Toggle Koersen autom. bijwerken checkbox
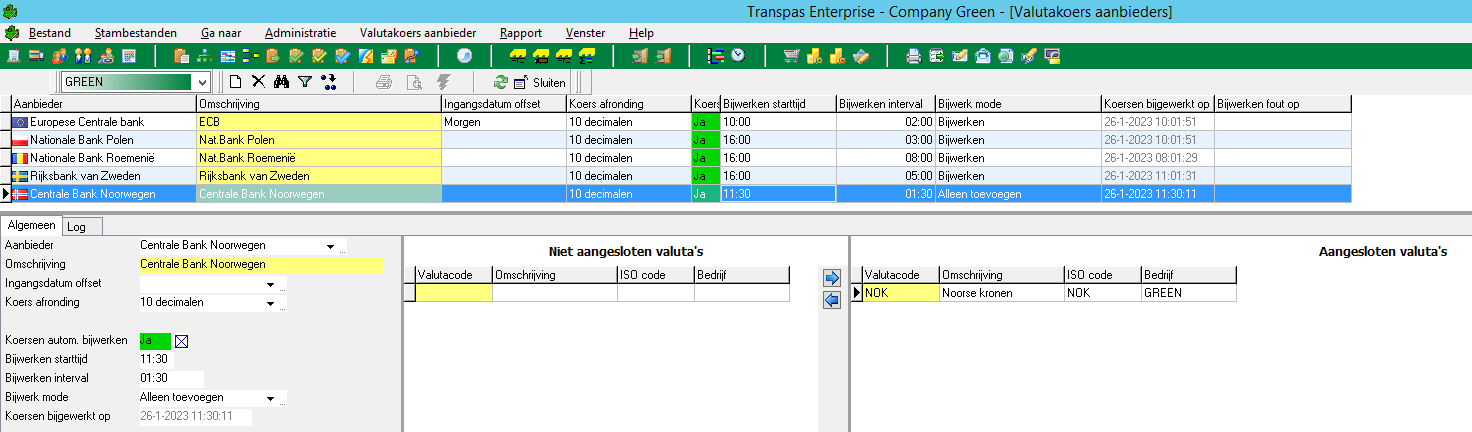The image size is (1472, 432). coord(182,341)
